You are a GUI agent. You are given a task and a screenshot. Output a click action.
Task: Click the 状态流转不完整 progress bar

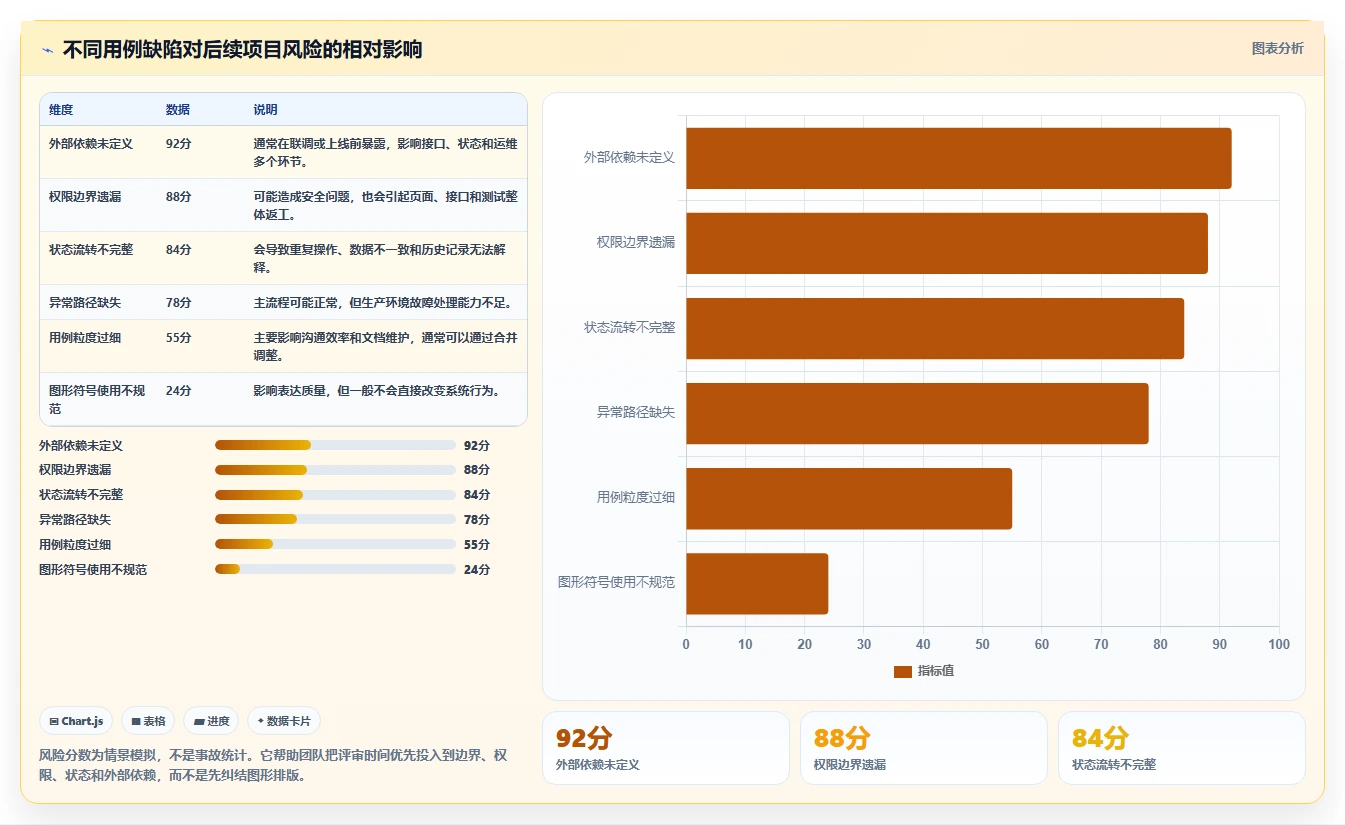tap(335, 495)
